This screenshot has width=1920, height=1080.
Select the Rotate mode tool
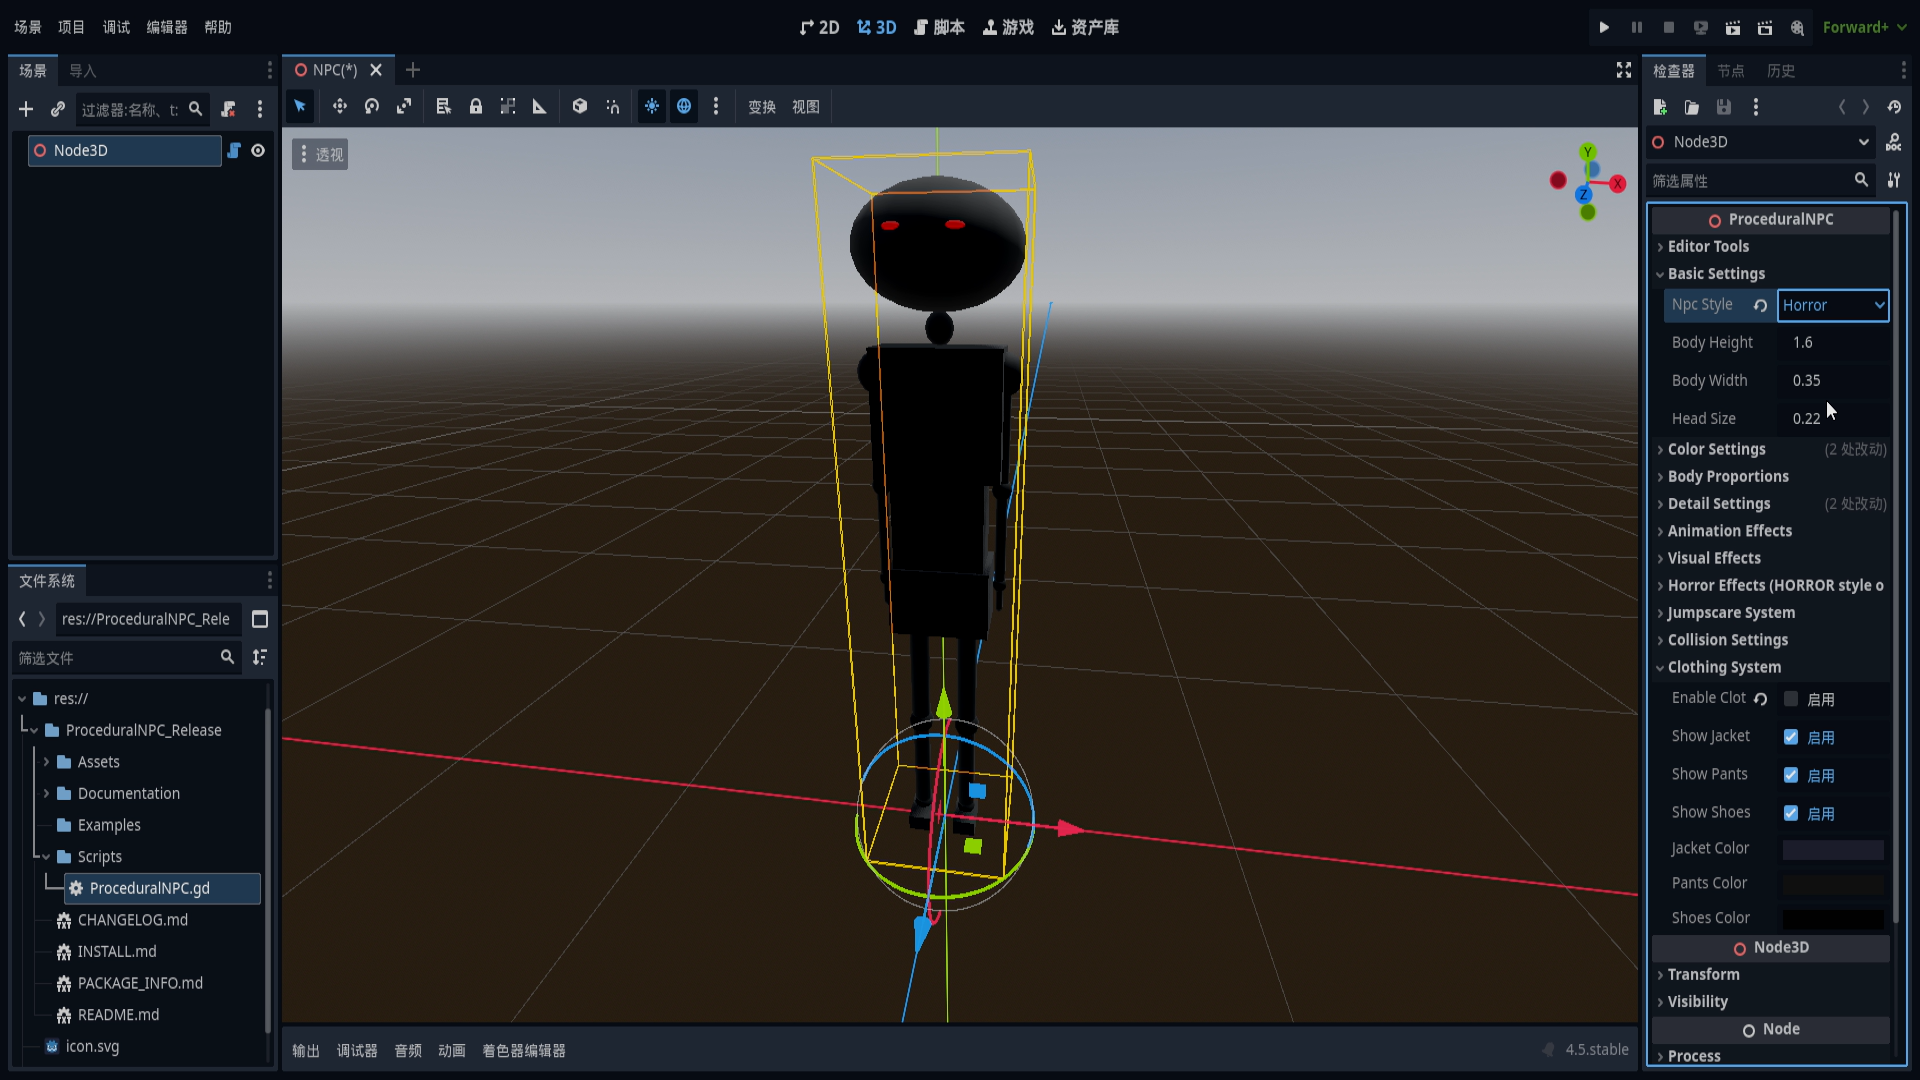coord(372,106)
